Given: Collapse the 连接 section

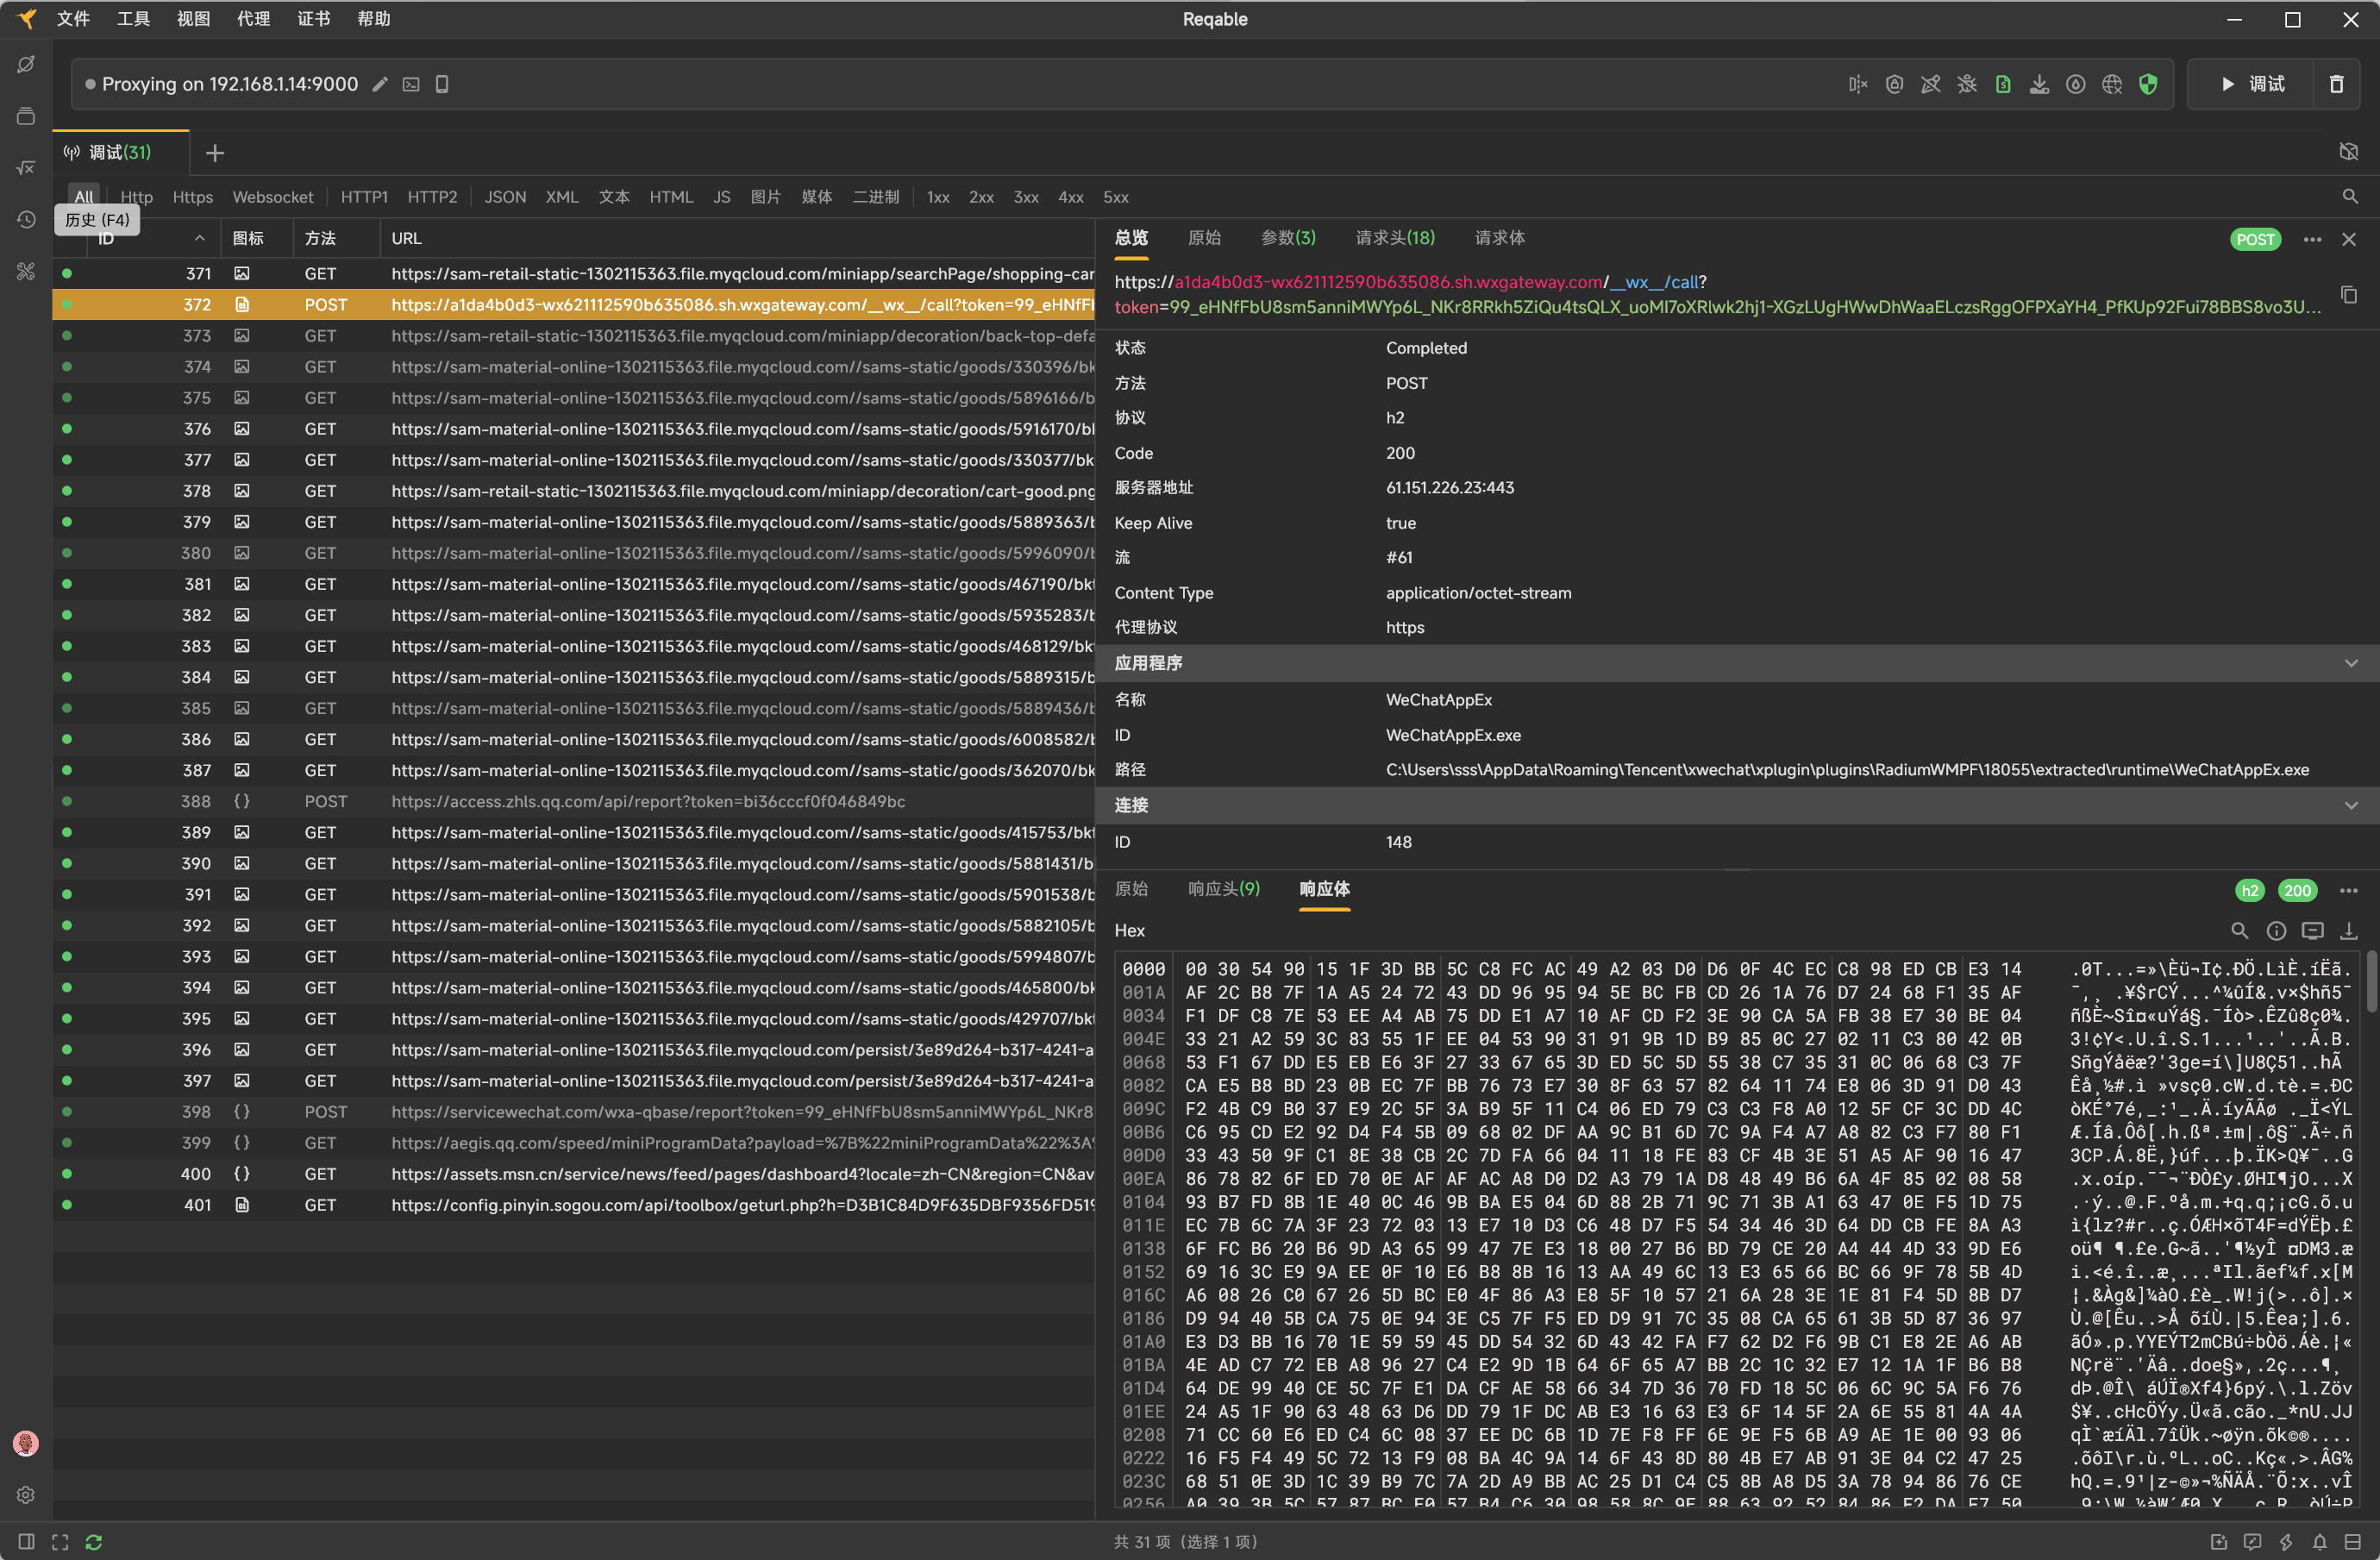Looking at the screenshot, I should [x=2351, y=805].
